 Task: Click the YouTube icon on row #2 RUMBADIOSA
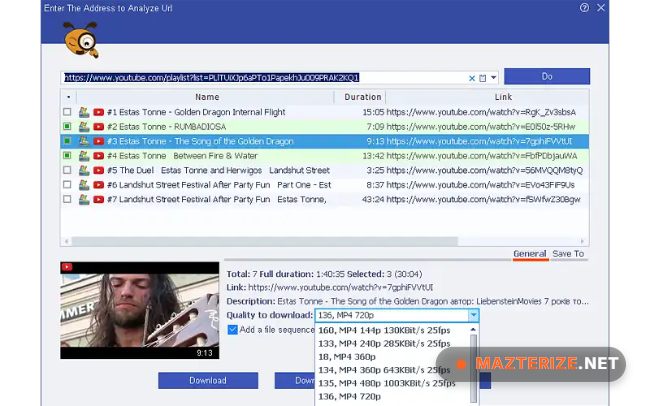(99, 126)
